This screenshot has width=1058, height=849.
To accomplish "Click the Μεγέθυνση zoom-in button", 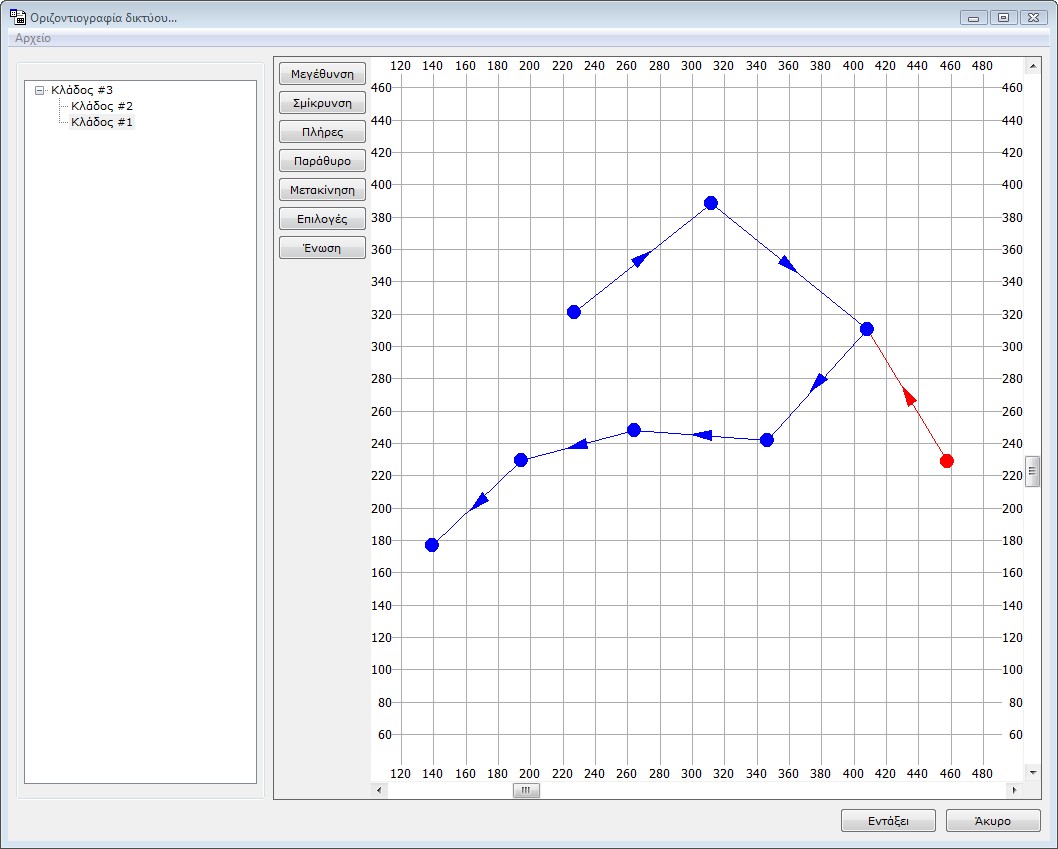I will click(322, 73).
